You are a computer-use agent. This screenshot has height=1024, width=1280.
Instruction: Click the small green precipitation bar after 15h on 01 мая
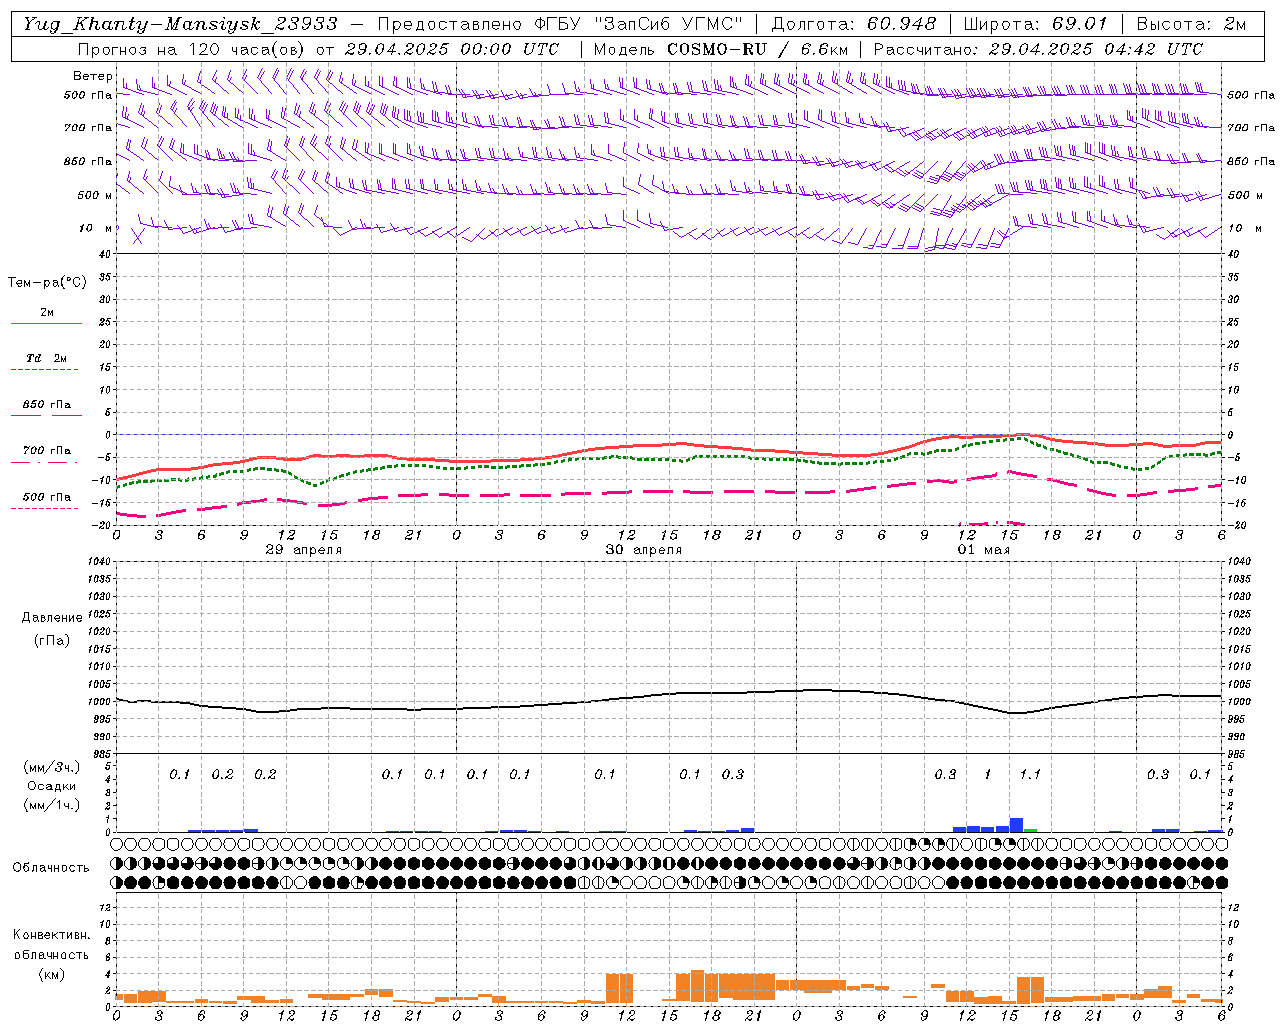coord(1030,830)
